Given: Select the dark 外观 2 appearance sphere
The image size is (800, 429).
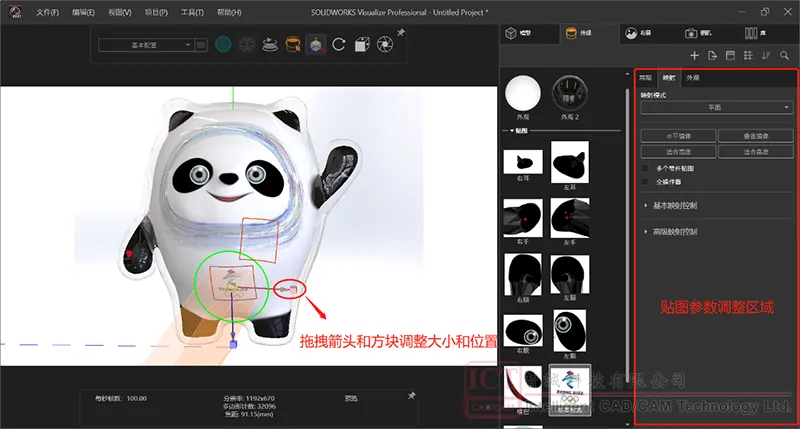Looking at the screenshot, I should tap(570, 93).
